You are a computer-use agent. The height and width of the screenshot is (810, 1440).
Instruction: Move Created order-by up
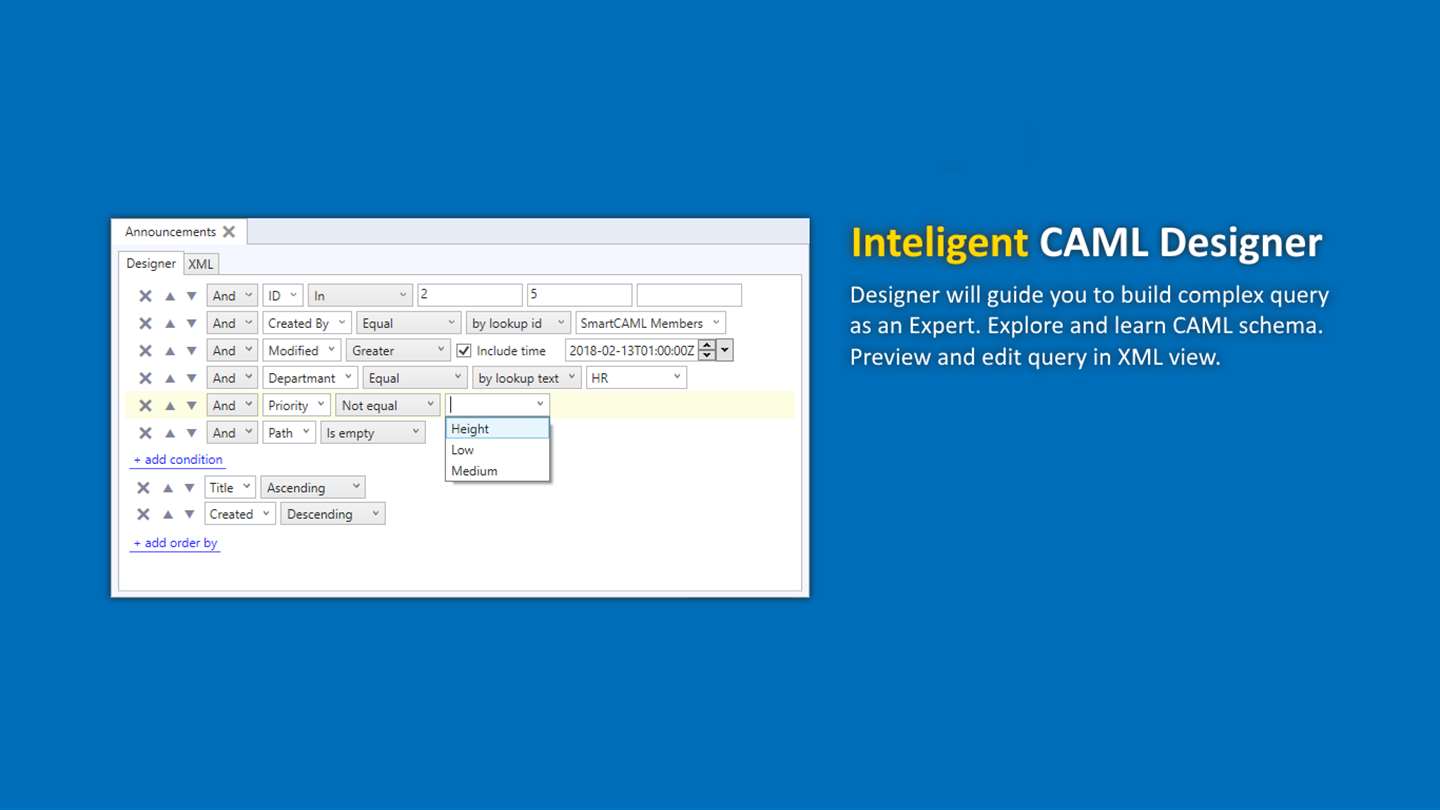(x=168, y=514)
